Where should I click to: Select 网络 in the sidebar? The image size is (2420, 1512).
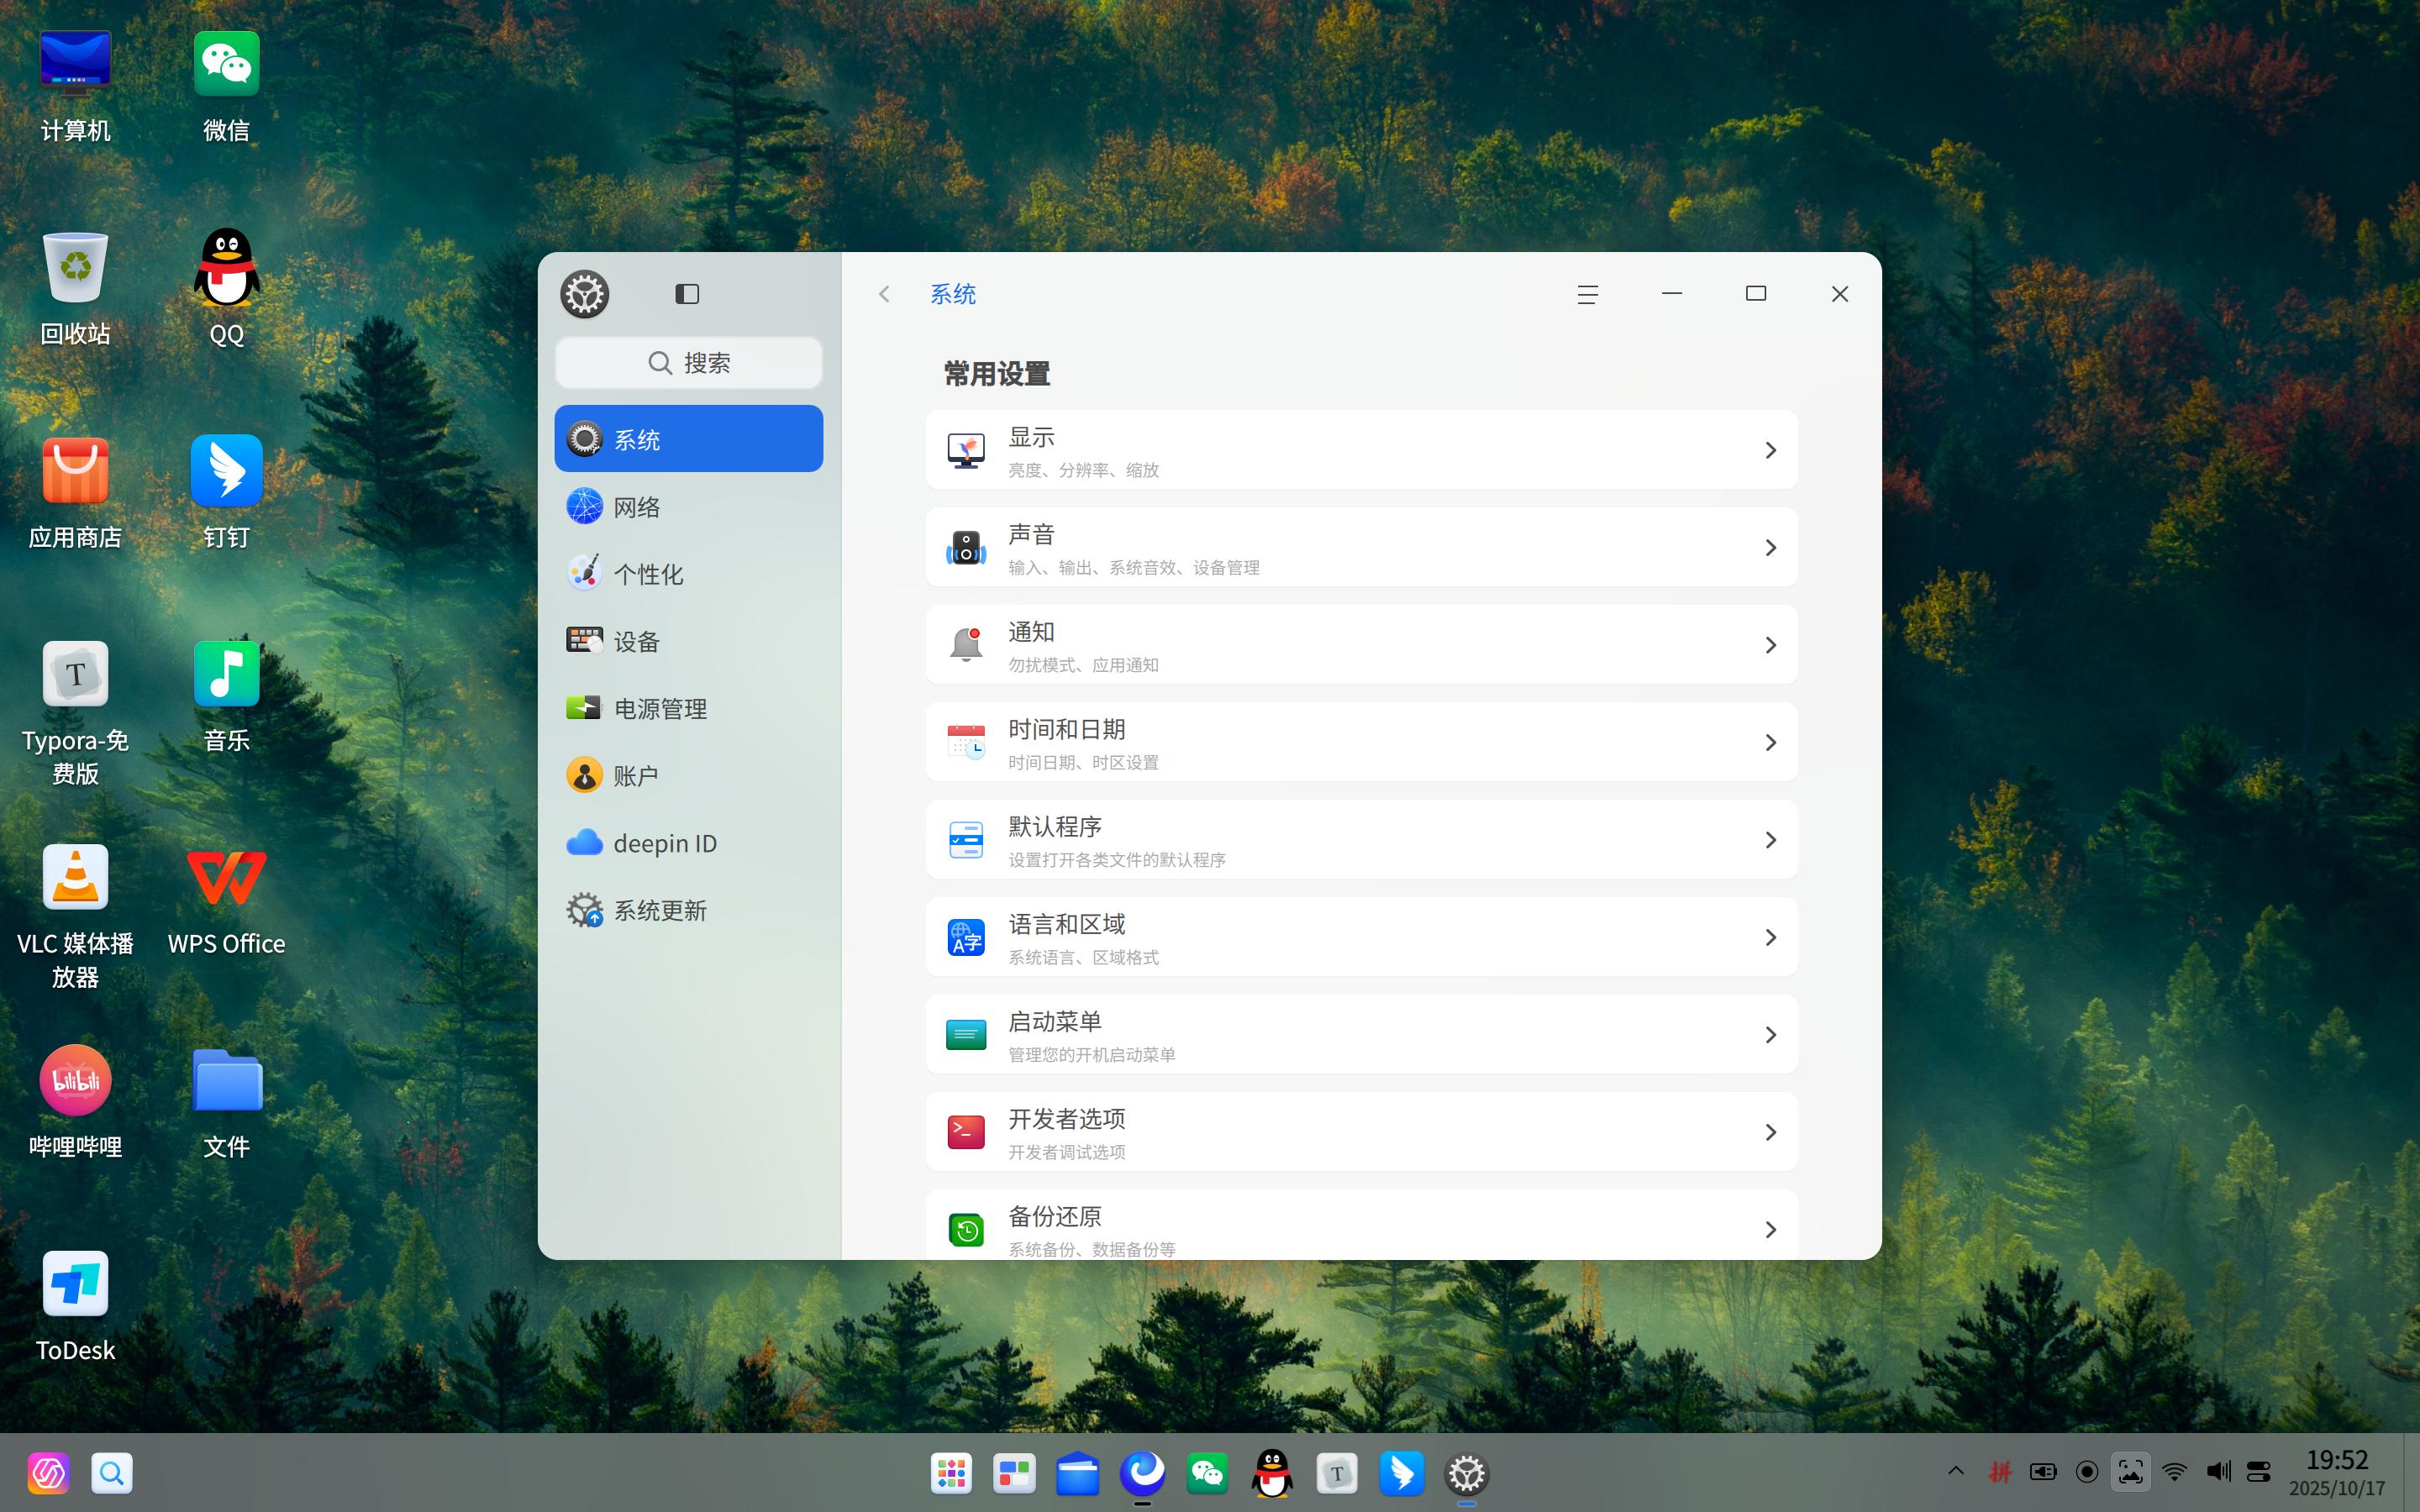pyautogui.click(x=689, y=506)
